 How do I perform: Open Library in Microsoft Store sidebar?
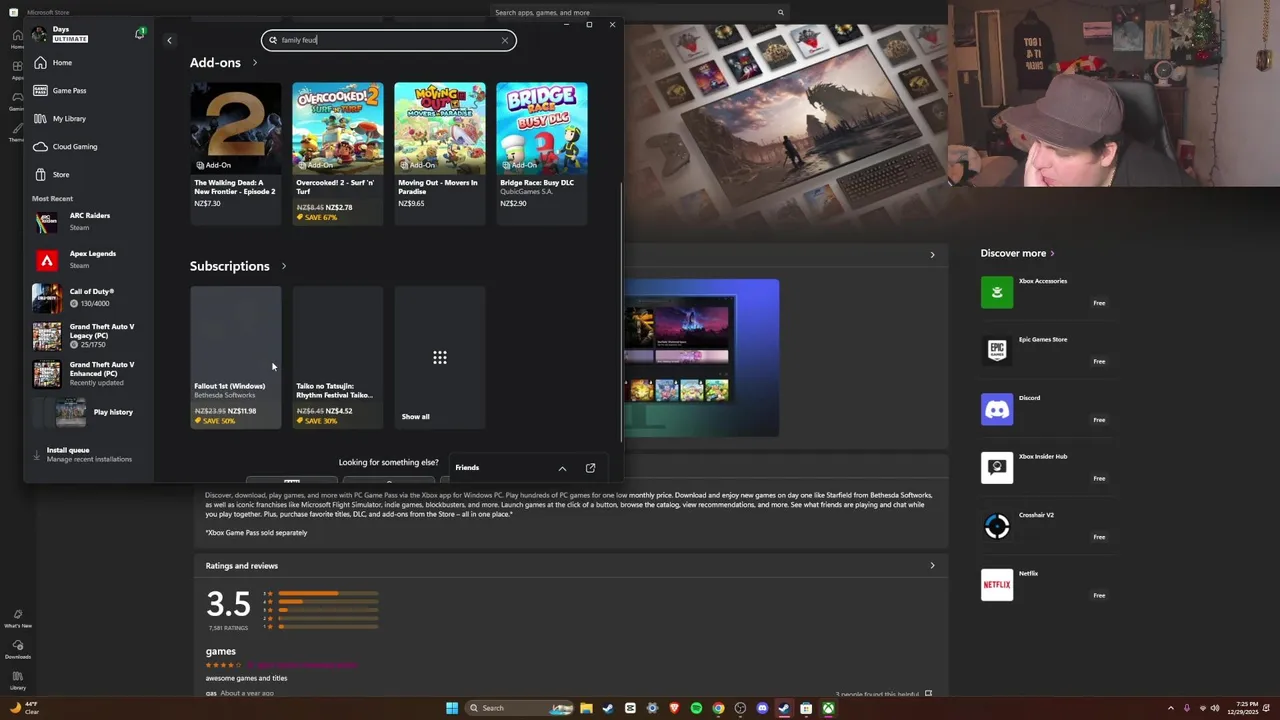click(17, 681)
